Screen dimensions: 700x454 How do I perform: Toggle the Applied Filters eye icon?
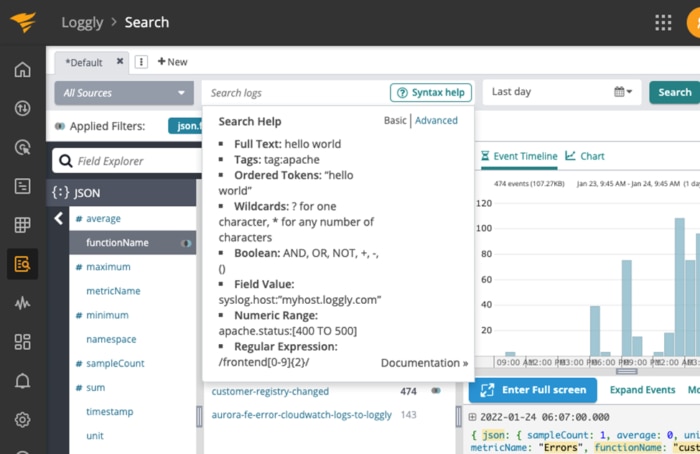pyautogui.click(x=60, y=126)
